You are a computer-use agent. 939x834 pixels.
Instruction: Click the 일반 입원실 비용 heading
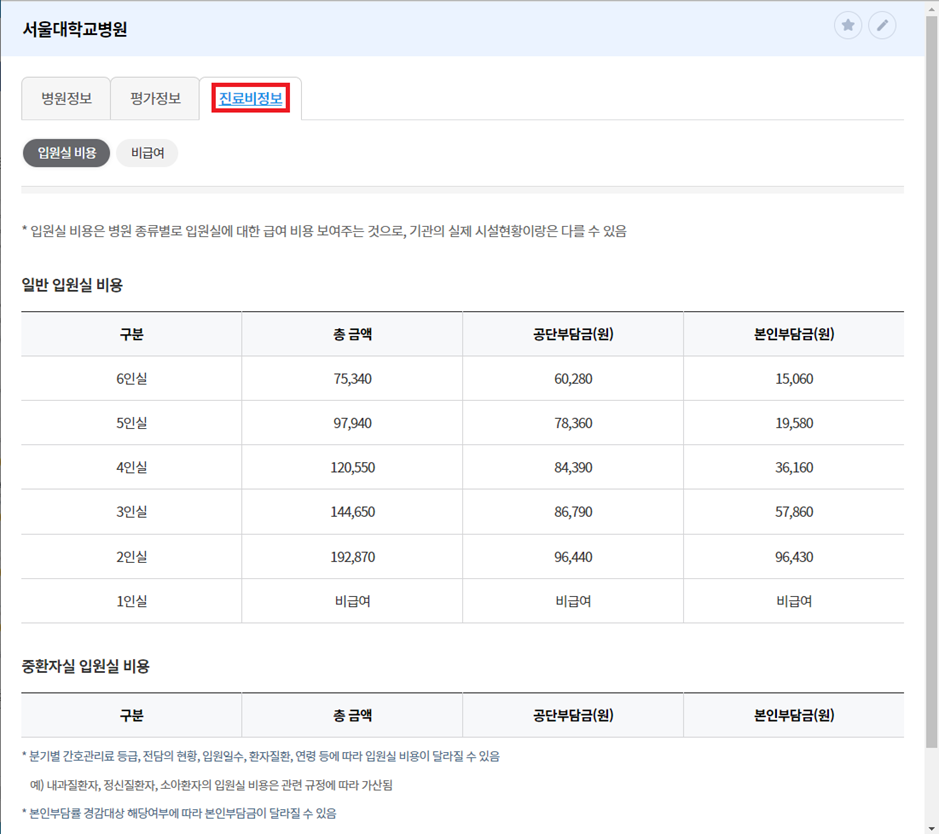[72, 285]
